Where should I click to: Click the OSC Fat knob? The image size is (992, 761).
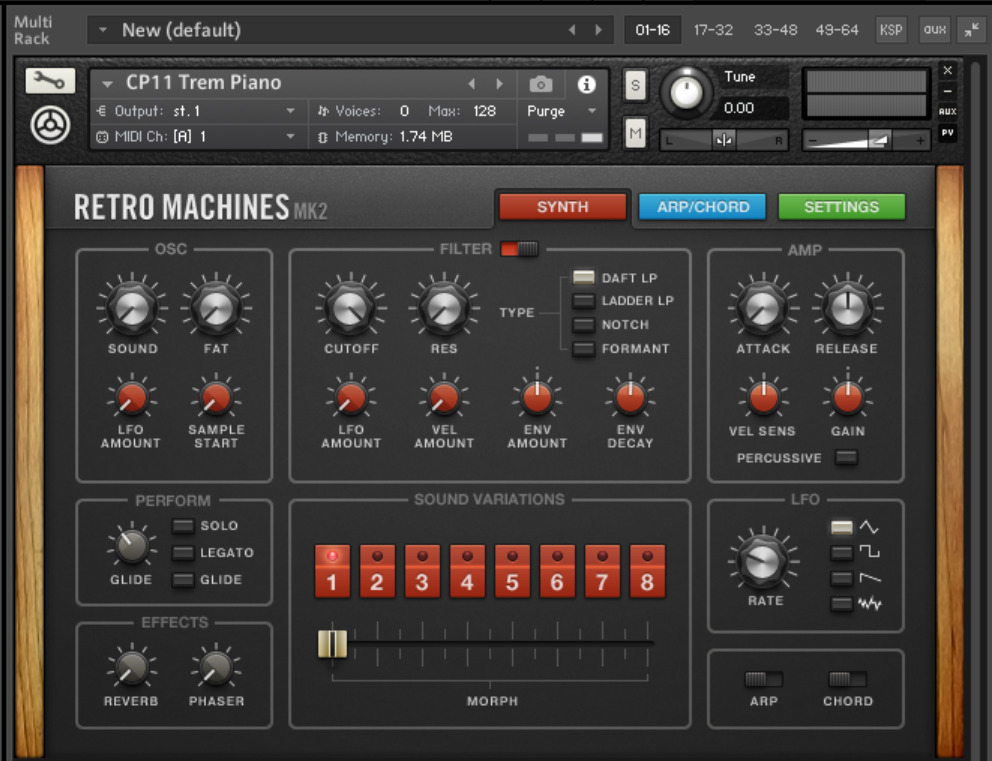[216, 307]
